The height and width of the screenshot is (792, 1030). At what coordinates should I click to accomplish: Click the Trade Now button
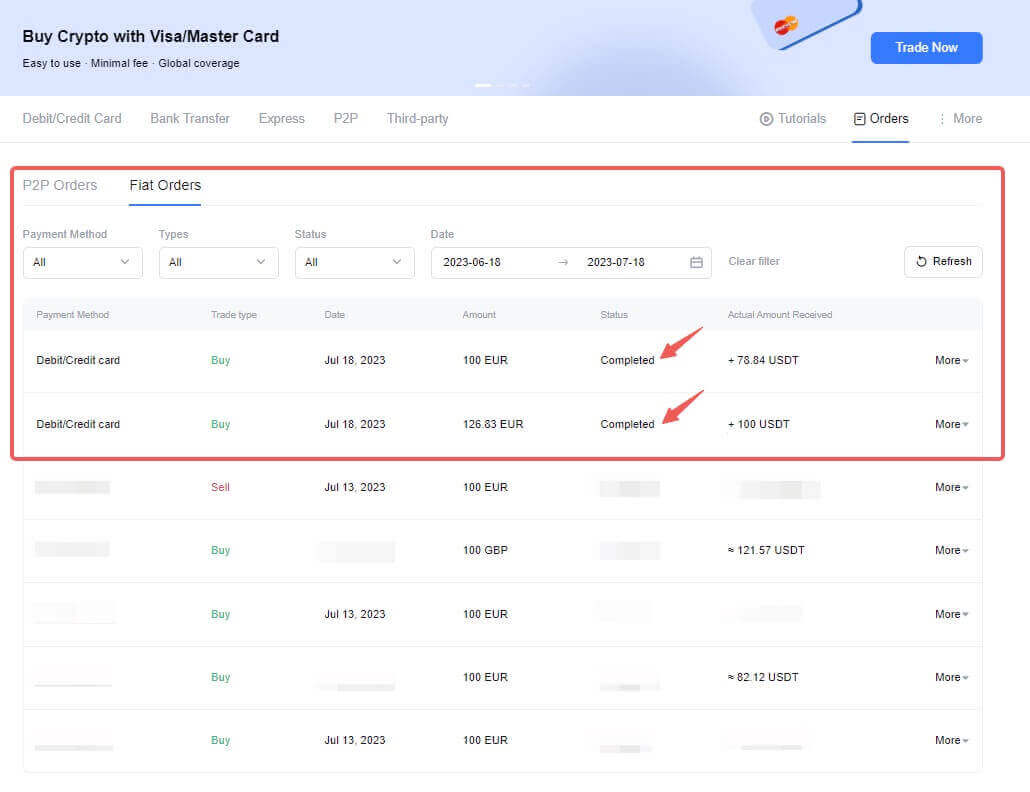925,47
